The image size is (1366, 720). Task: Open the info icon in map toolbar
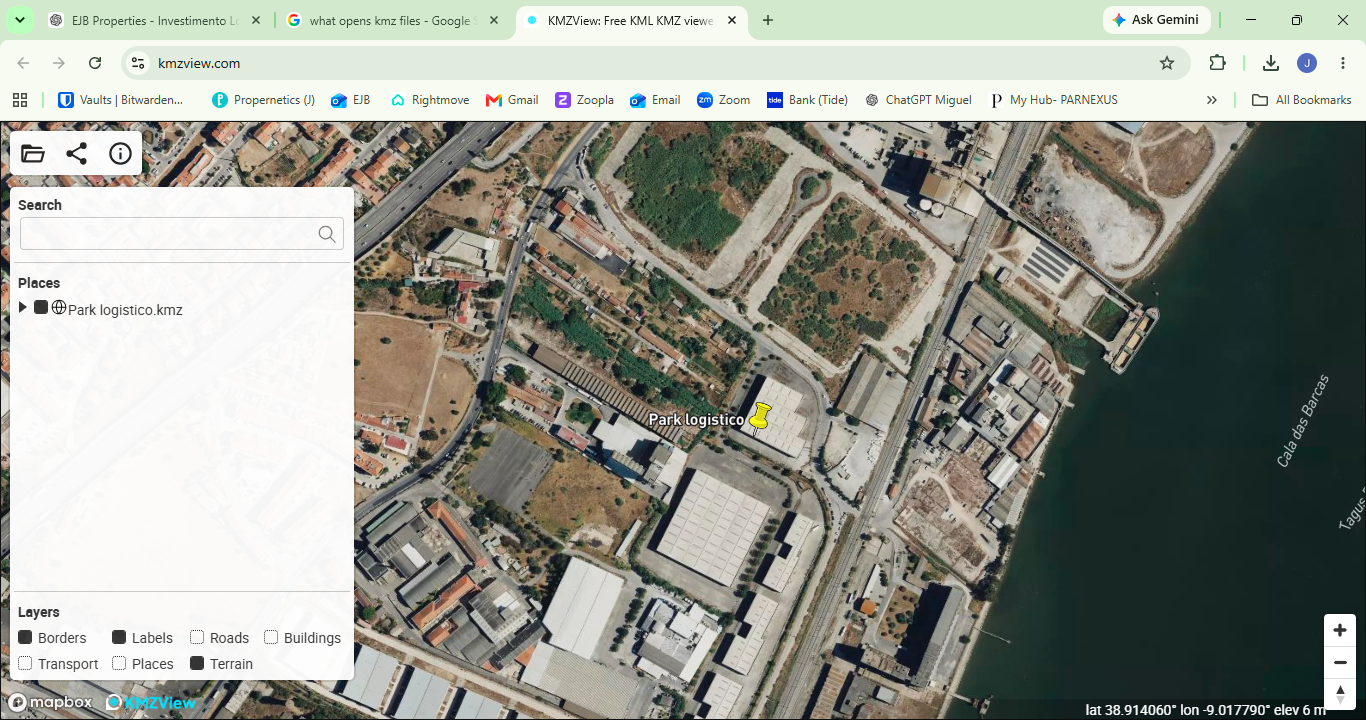pos(120,154)
